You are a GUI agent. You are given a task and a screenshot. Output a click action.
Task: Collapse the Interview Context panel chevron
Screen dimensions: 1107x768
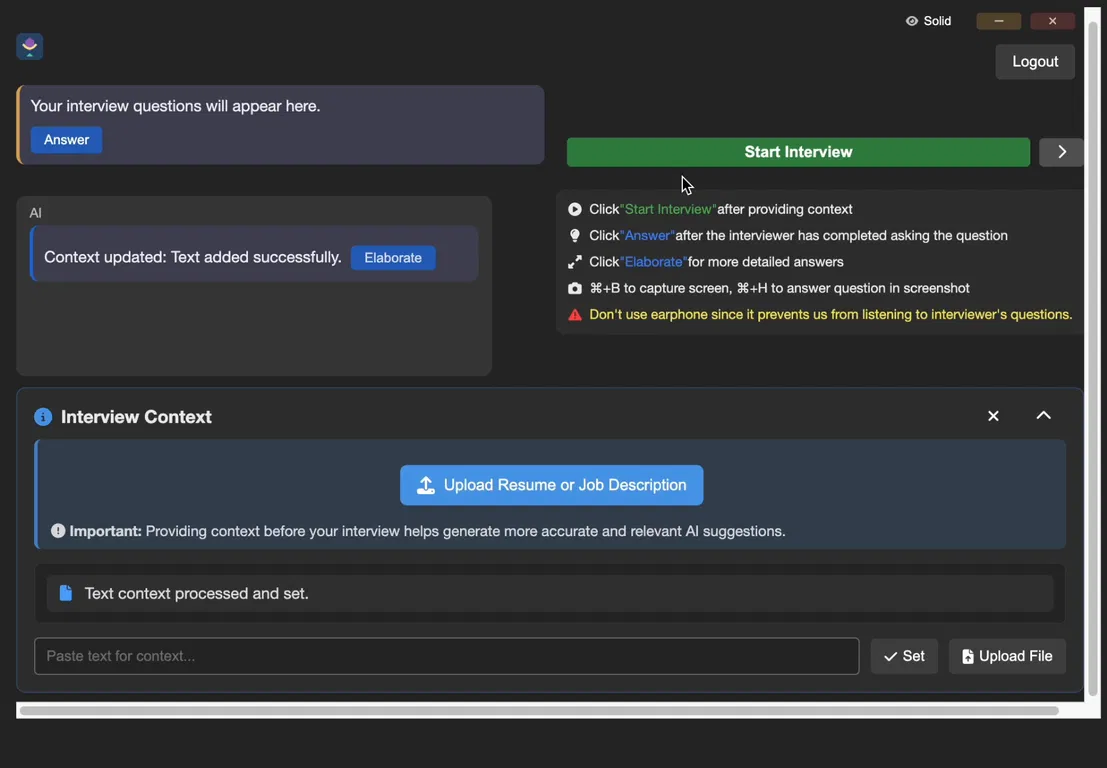1043,415
